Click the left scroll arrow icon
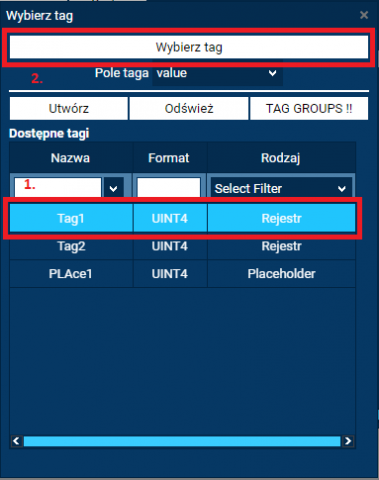The height and width of the screenshot is (480, 379). pyautogui.click(x=16, y=441)
